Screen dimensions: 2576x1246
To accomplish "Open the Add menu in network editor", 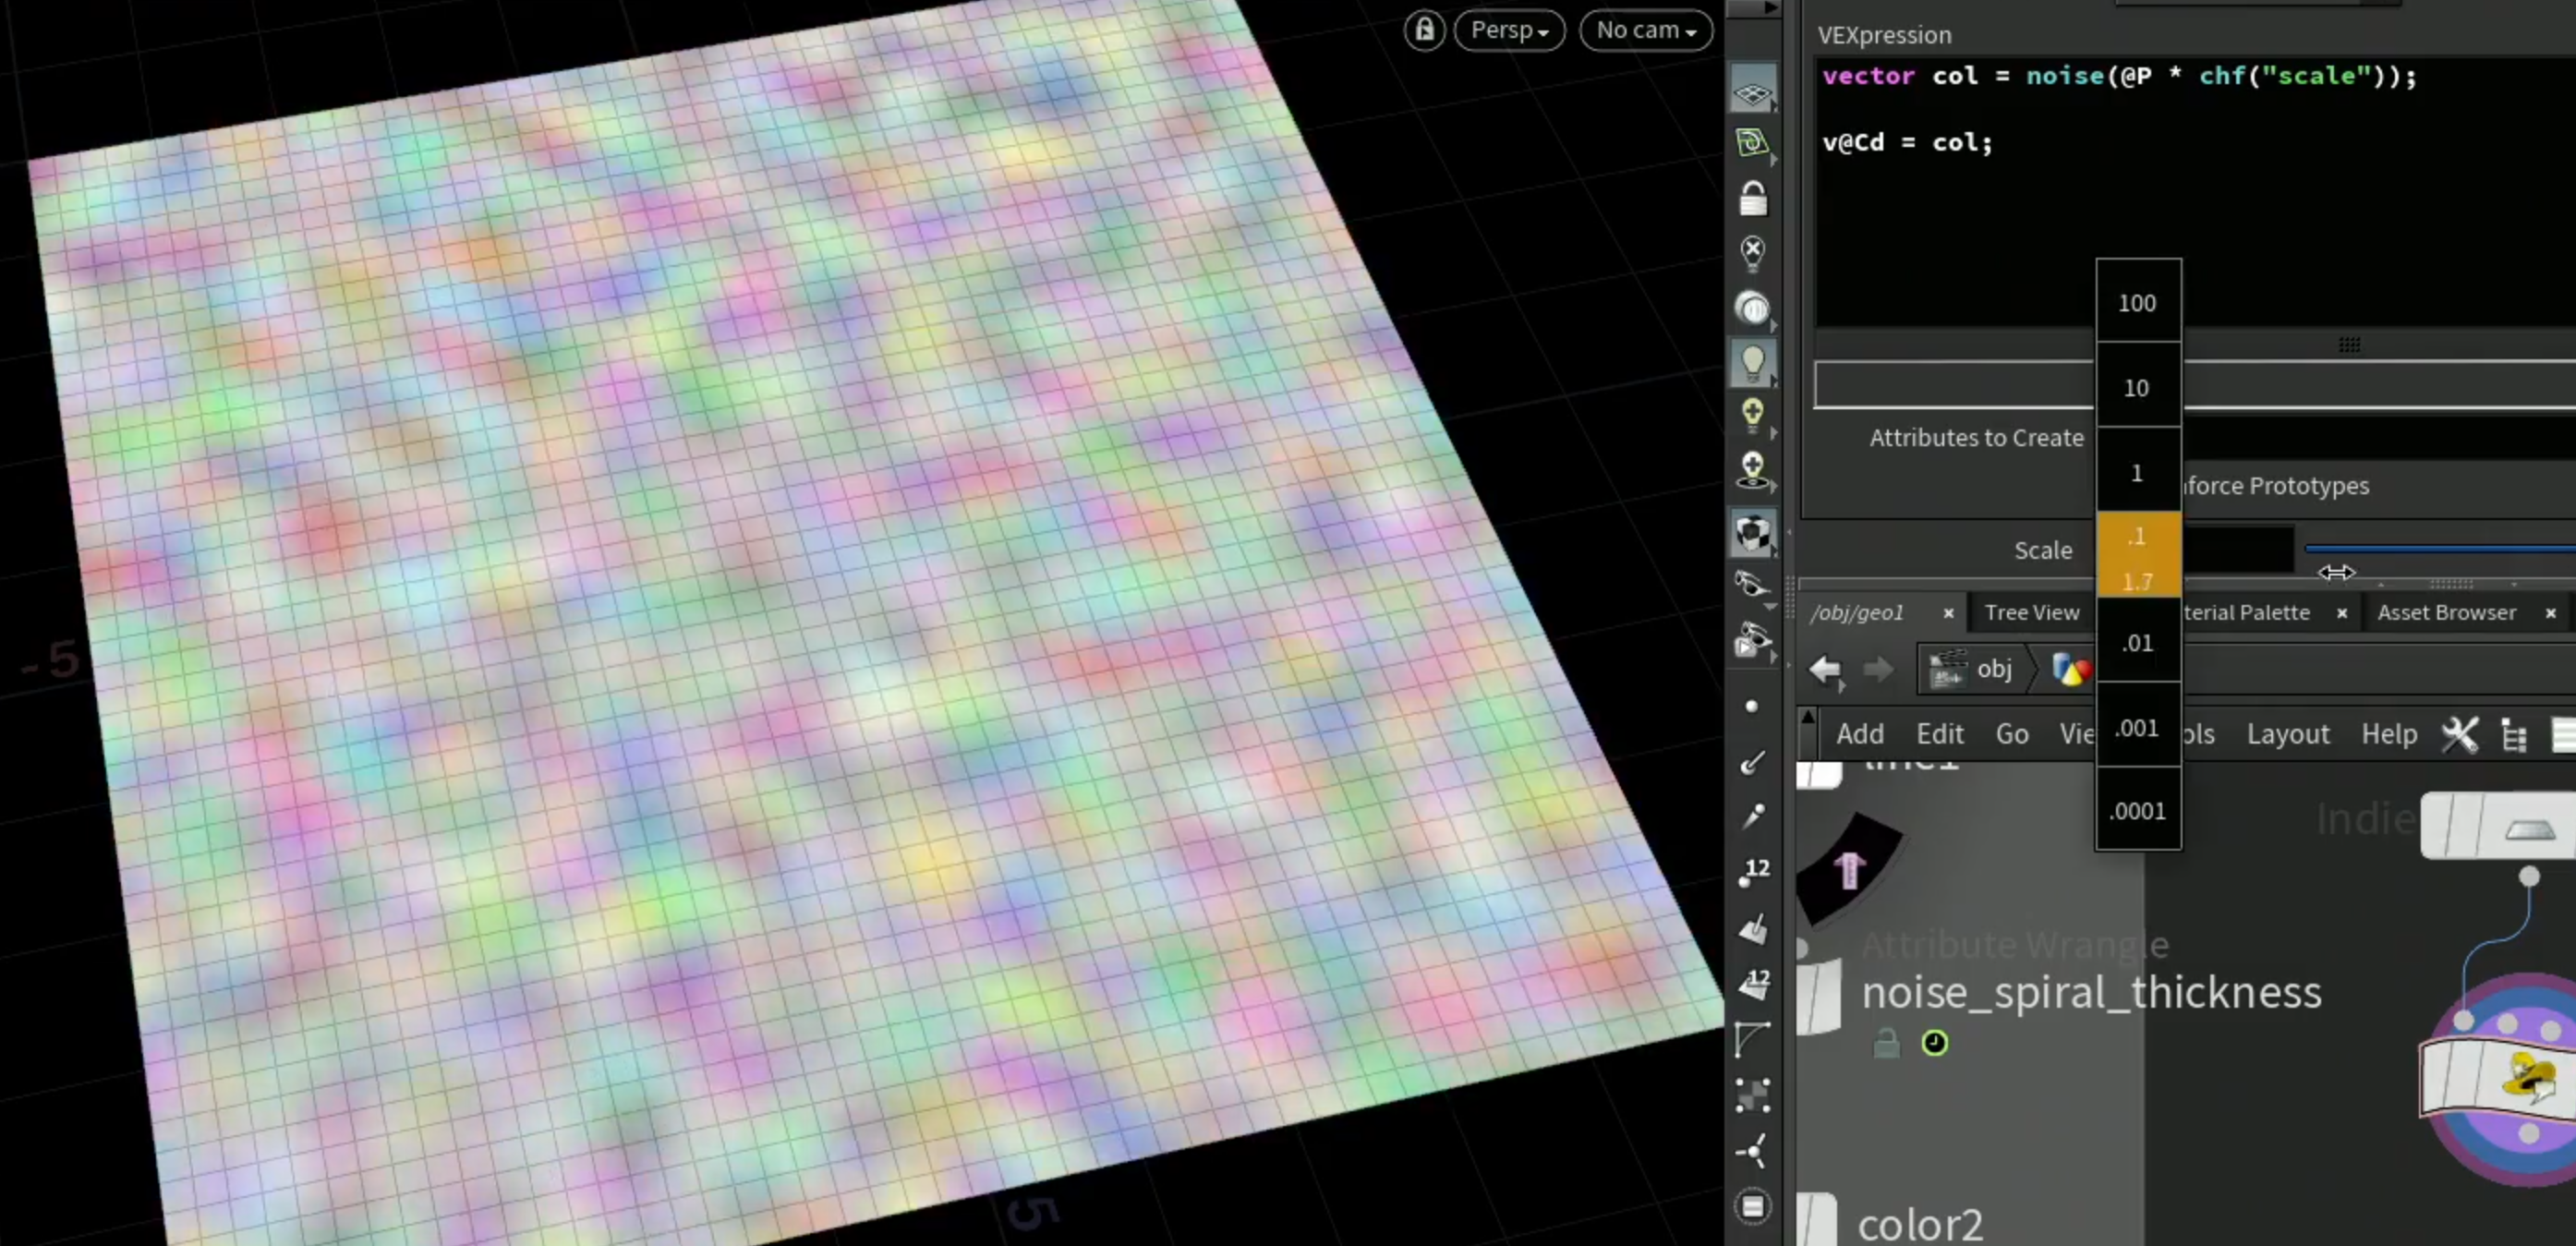I will point(1859,734).
